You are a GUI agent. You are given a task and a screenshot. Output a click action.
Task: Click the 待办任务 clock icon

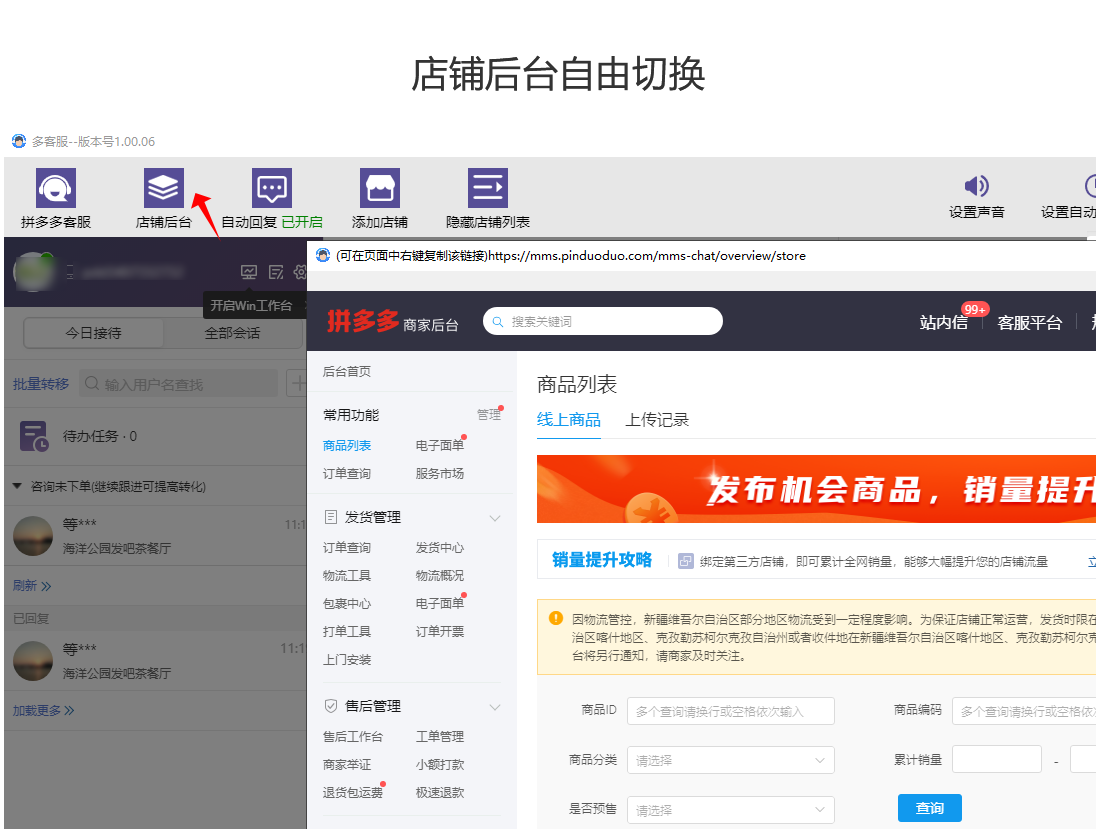(x=35, y=436)
